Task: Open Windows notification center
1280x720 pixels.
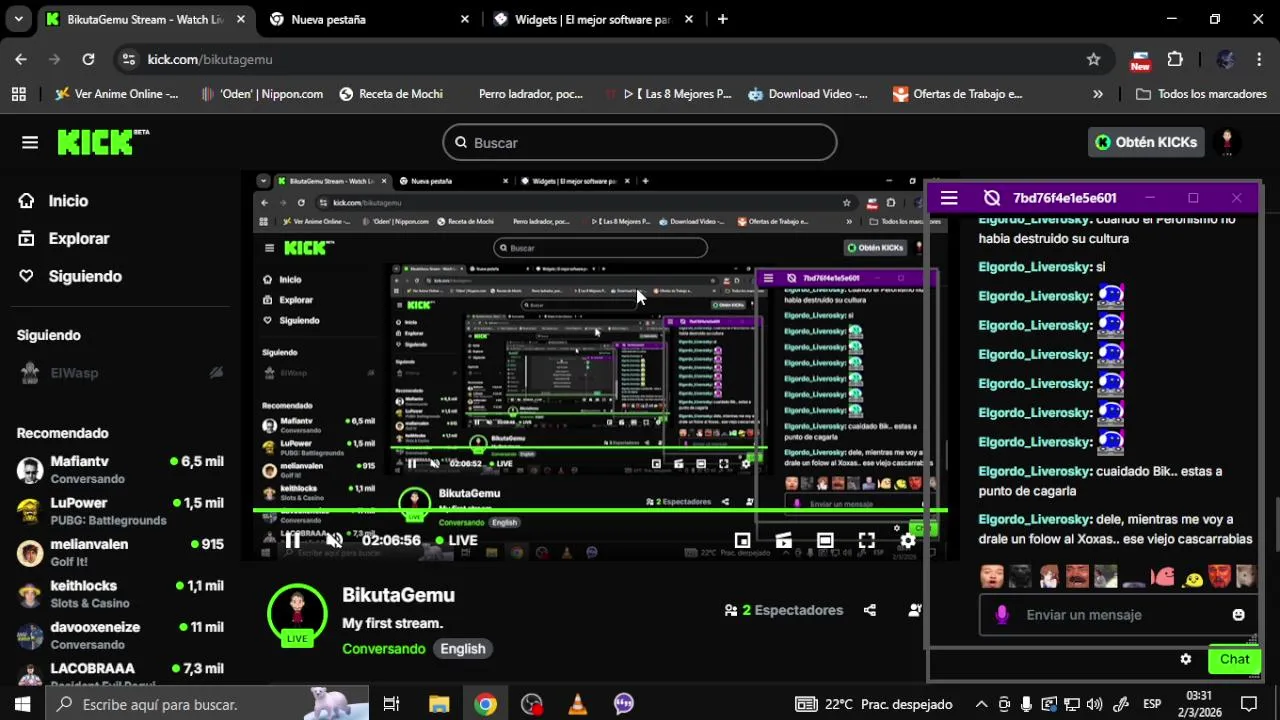Action: click(x=1249, y=704)
